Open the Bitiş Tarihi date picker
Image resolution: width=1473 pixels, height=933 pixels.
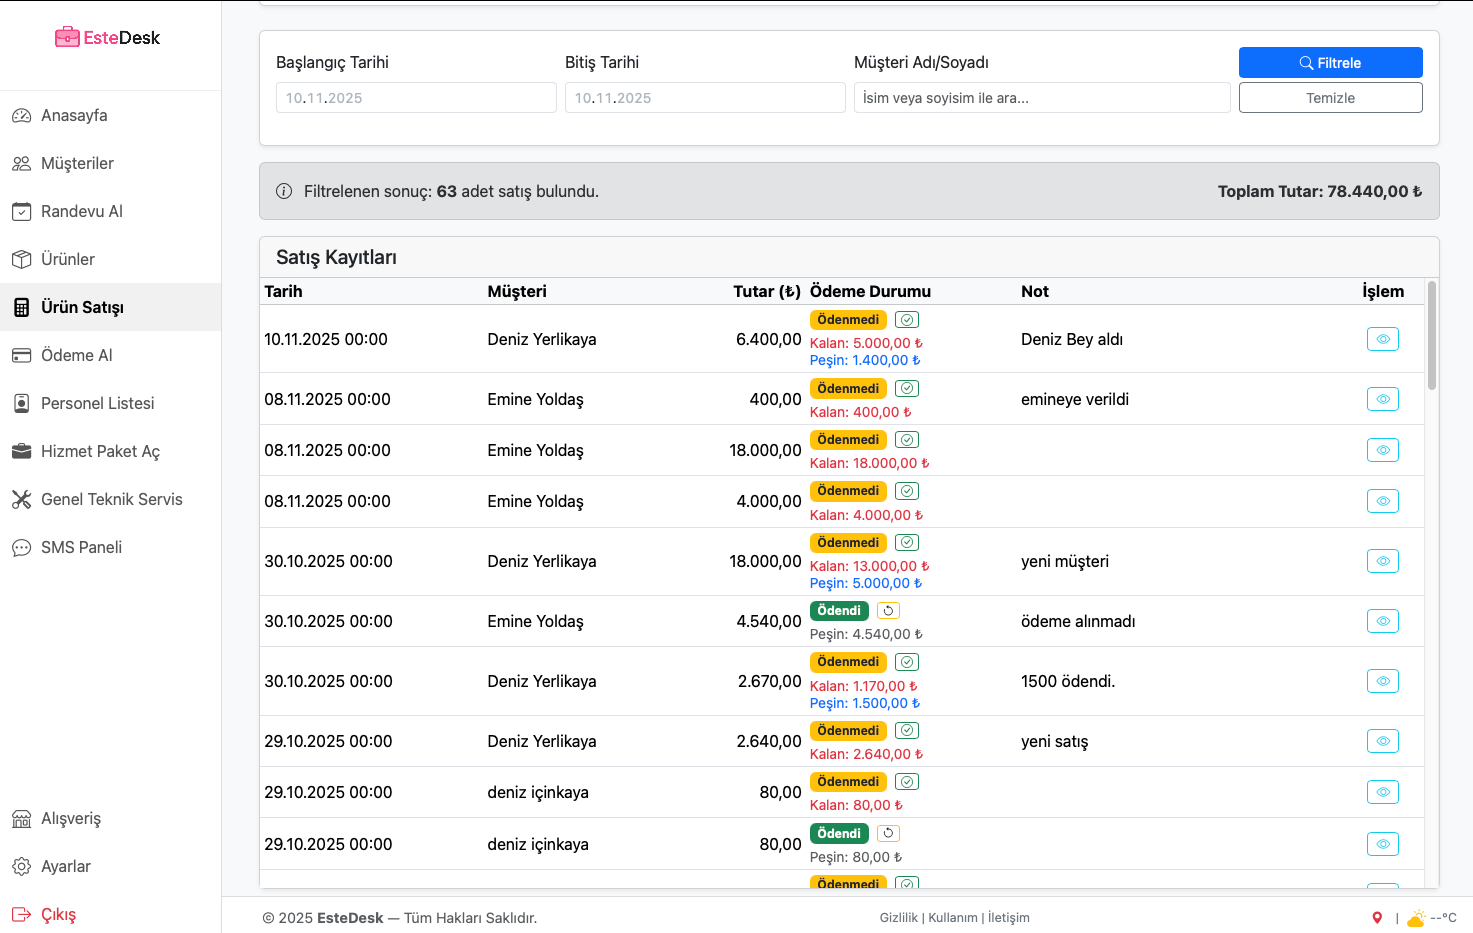pos(705,98)
